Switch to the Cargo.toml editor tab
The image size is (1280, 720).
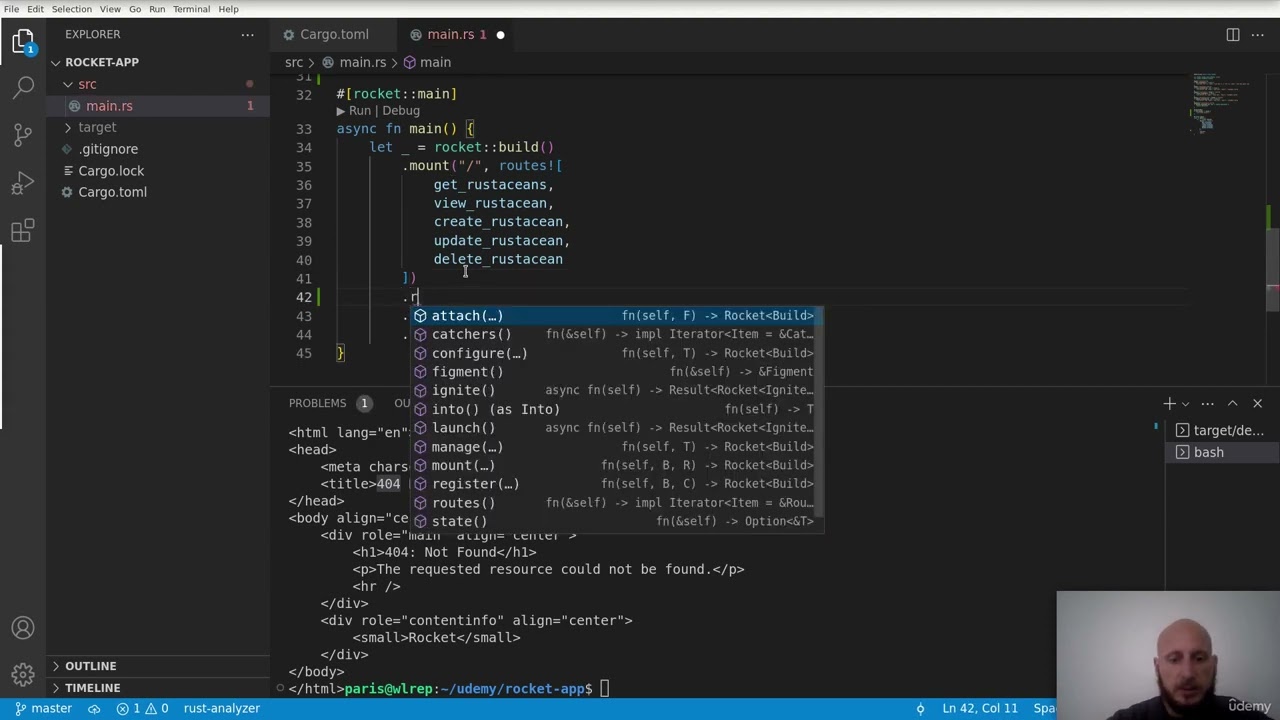[334, 34]
